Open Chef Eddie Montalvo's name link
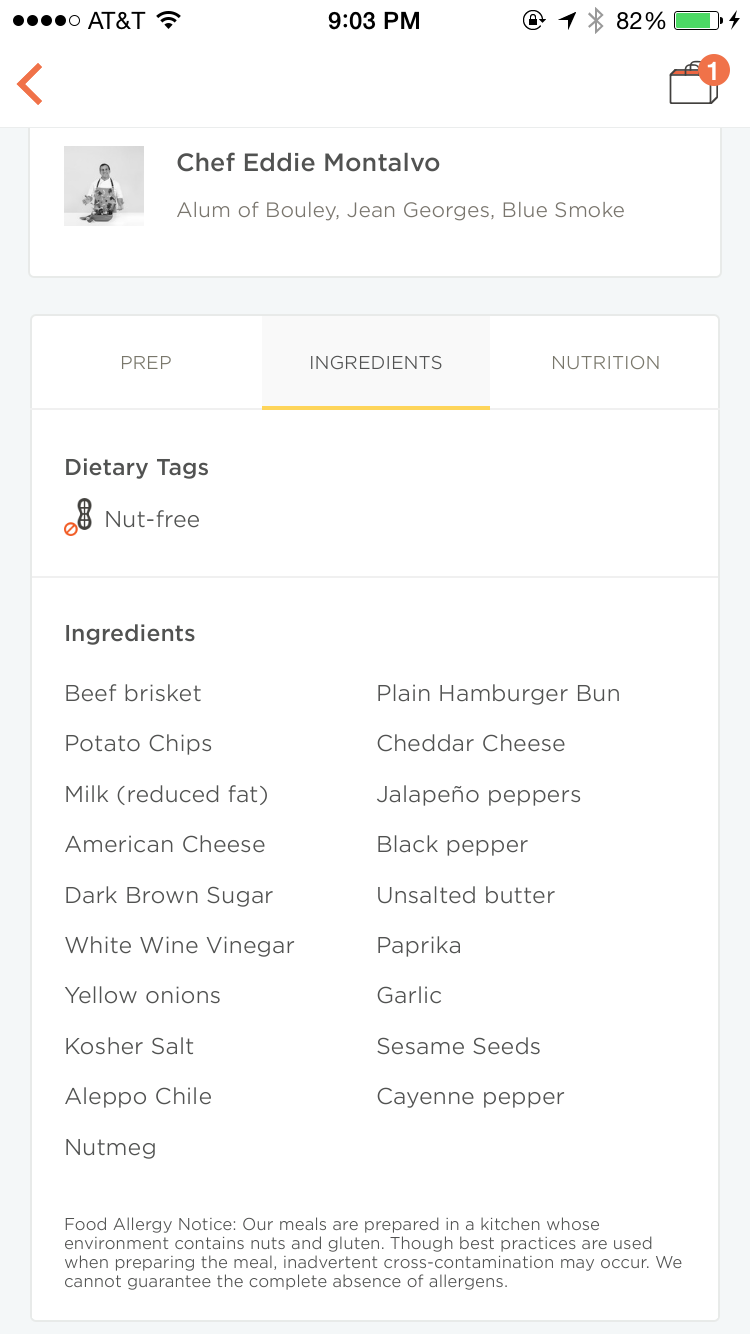The image size is (750, 1334). [308, 163]
